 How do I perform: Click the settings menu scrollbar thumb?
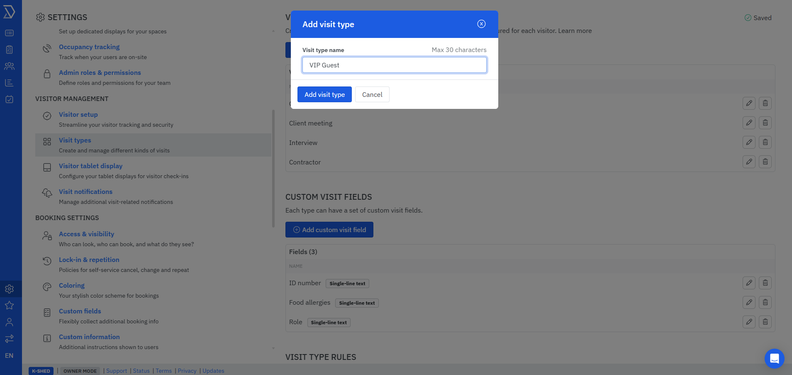point(274,168)
